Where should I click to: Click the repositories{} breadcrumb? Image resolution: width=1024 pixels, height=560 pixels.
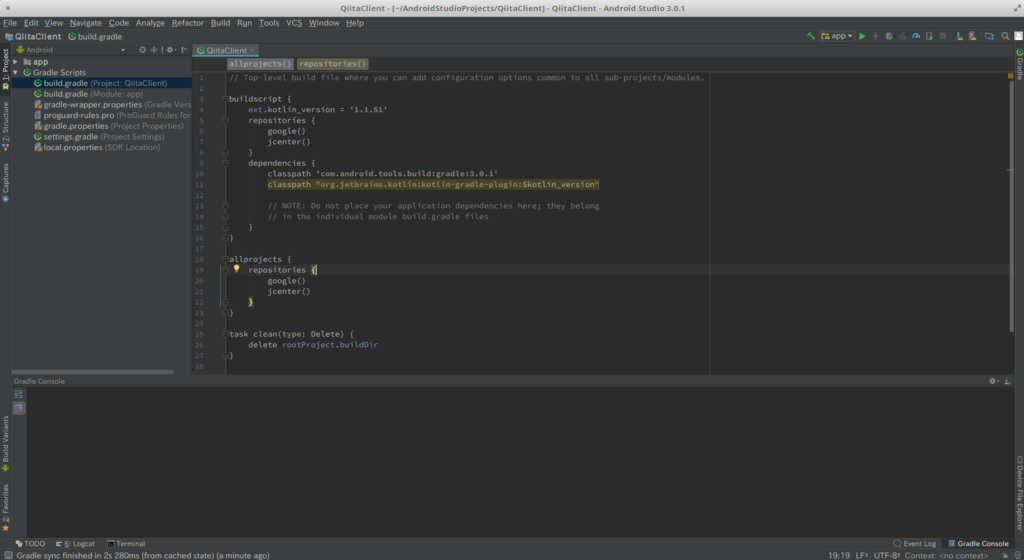[x=332, y=63]
